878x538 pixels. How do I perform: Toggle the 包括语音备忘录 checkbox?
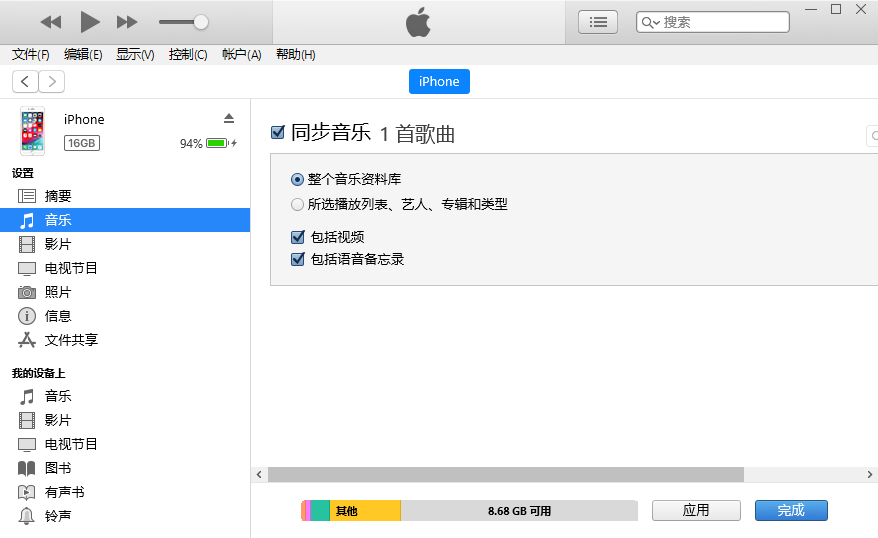(x=298, y=259)
